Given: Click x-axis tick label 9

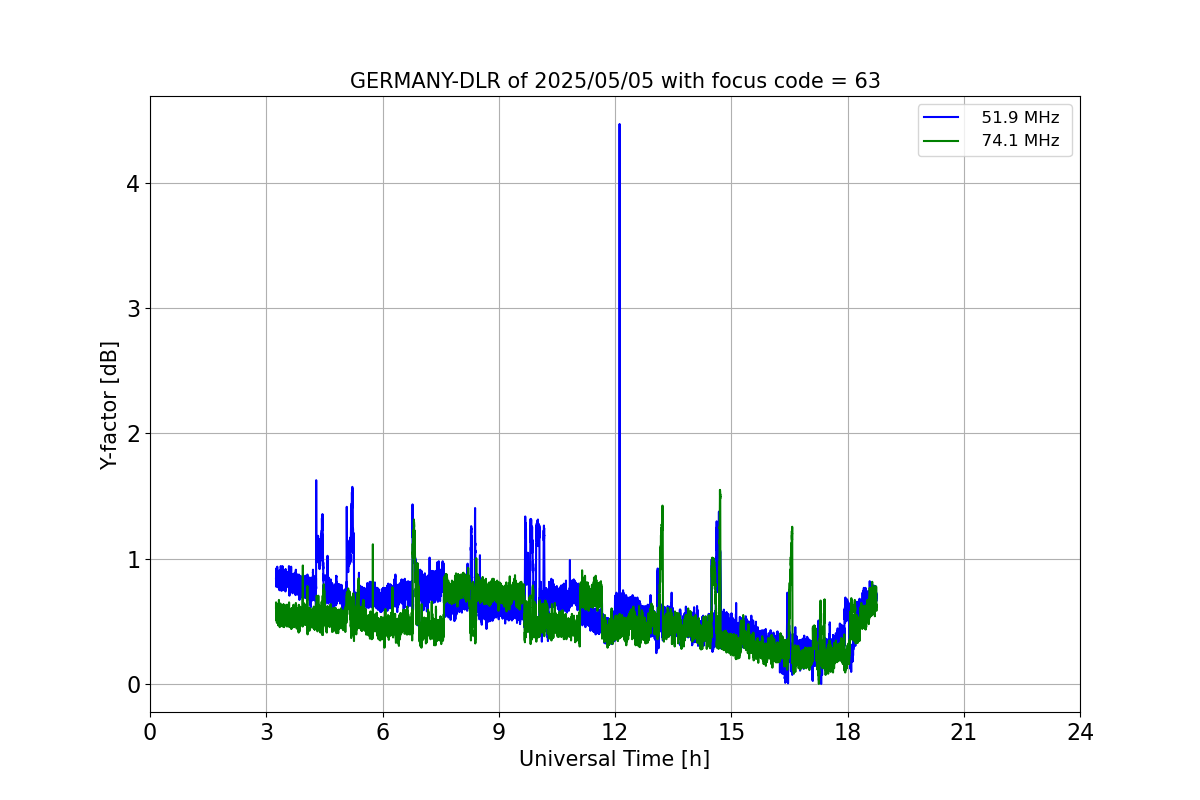Looking at the screenshot, I should click(x=499, y=732).
